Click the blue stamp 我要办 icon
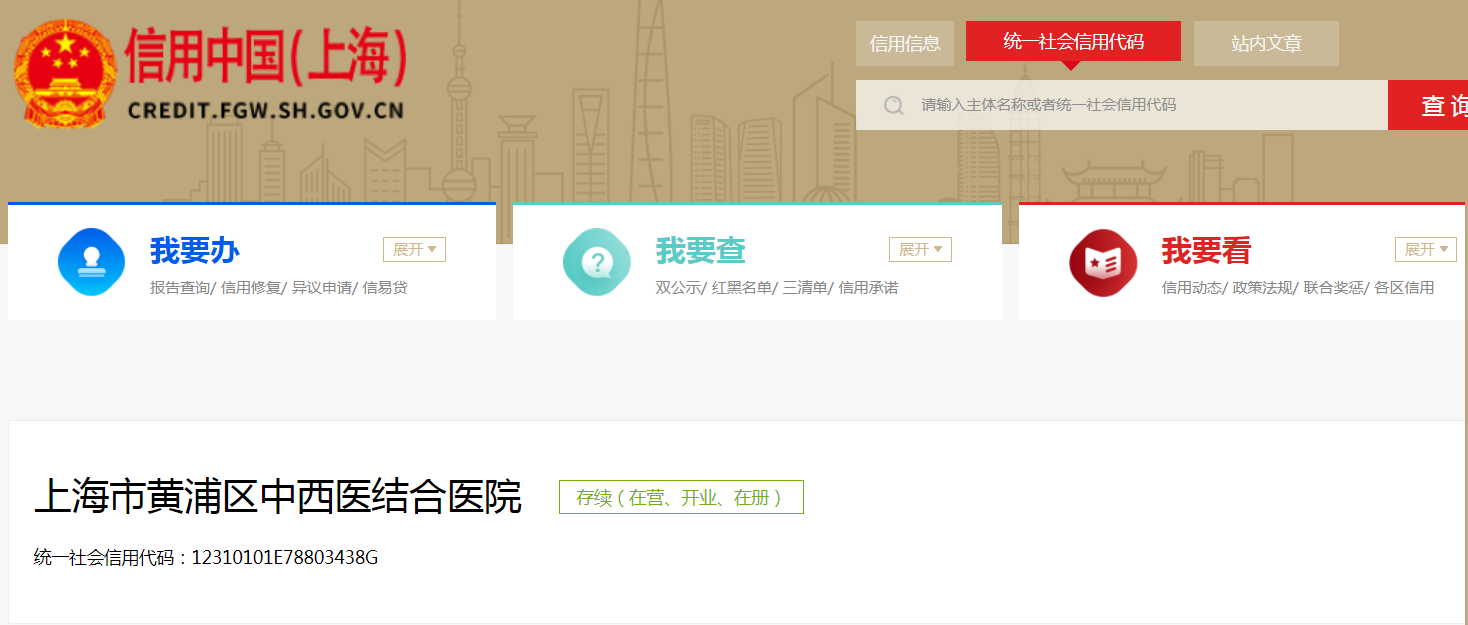1468x625 pixels. tap(92, 263)
